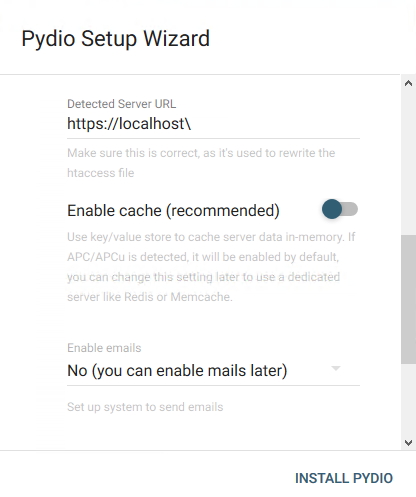Toggle the Enable cache switch
The image size is (416, 497).
340,209
